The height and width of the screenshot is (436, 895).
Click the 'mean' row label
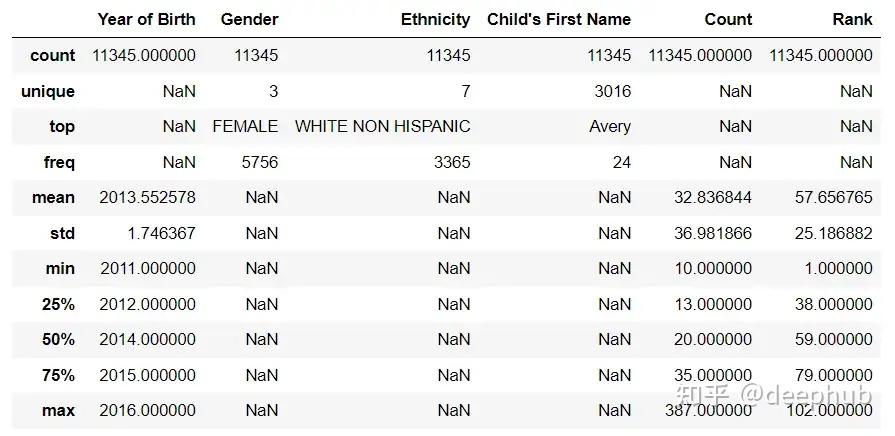point(53,198)
